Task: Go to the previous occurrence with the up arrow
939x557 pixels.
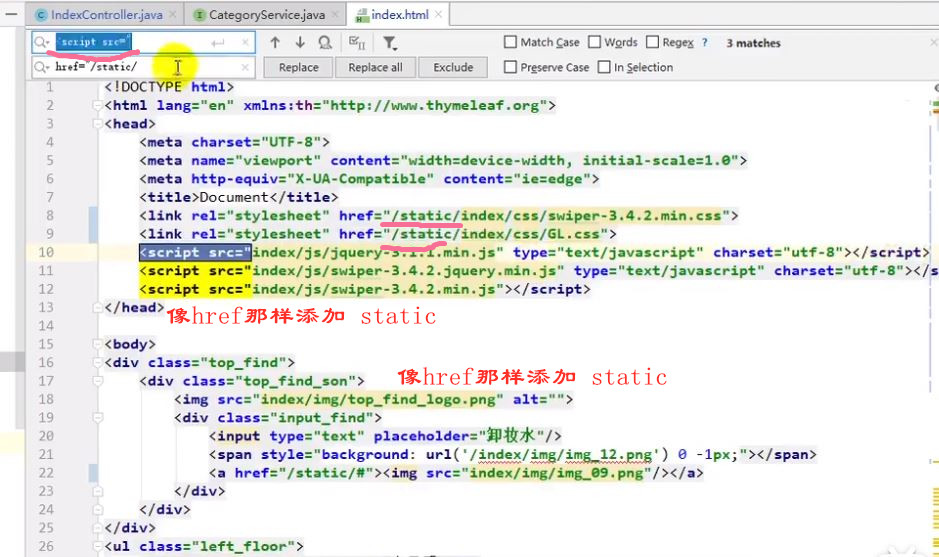Action: (x=275, y=43)
